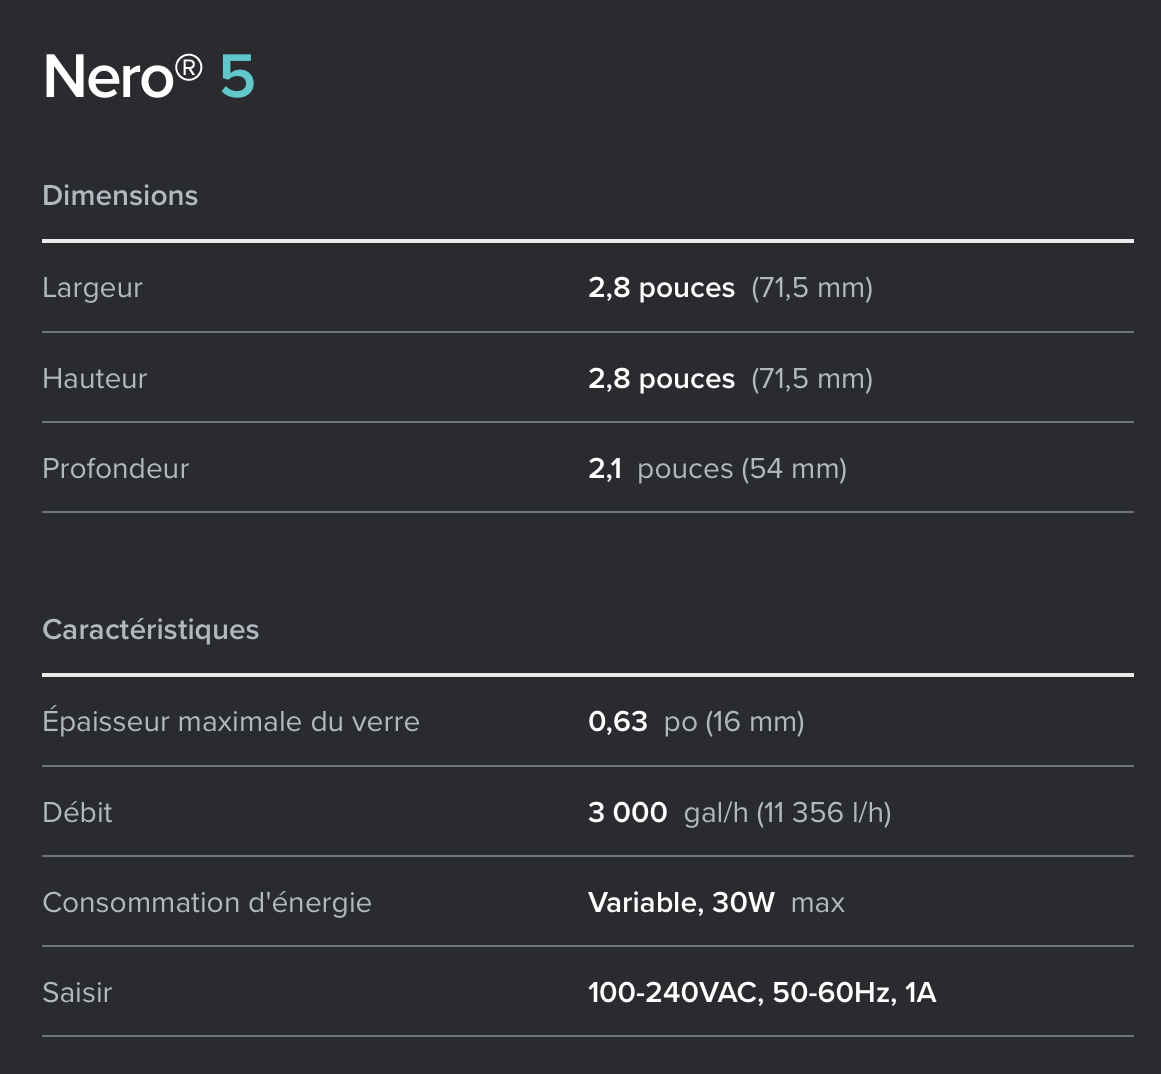Click the Nero 5 product title

click(149, 76)
